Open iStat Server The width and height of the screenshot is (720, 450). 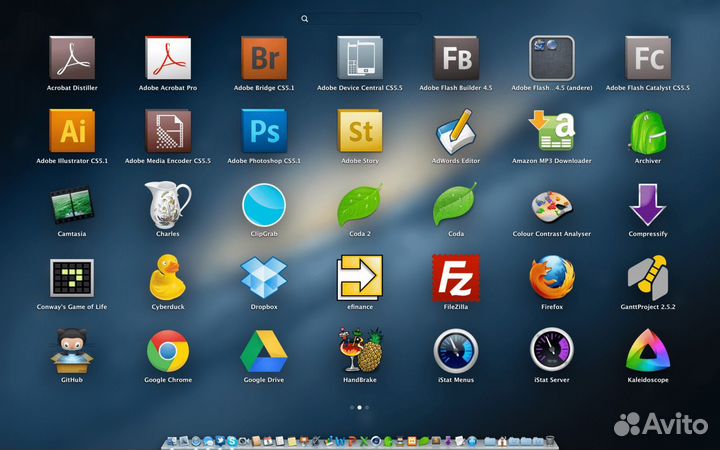point(552,349)
